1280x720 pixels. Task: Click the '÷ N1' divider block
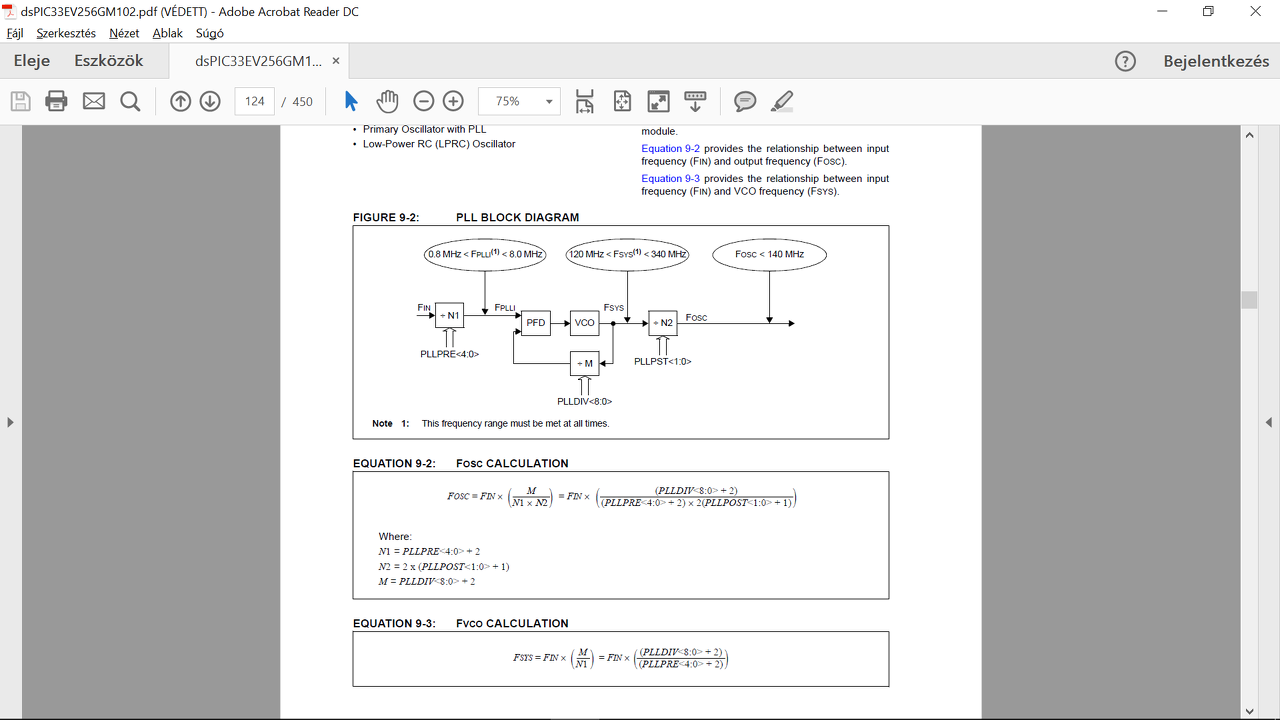pos(450,316)
